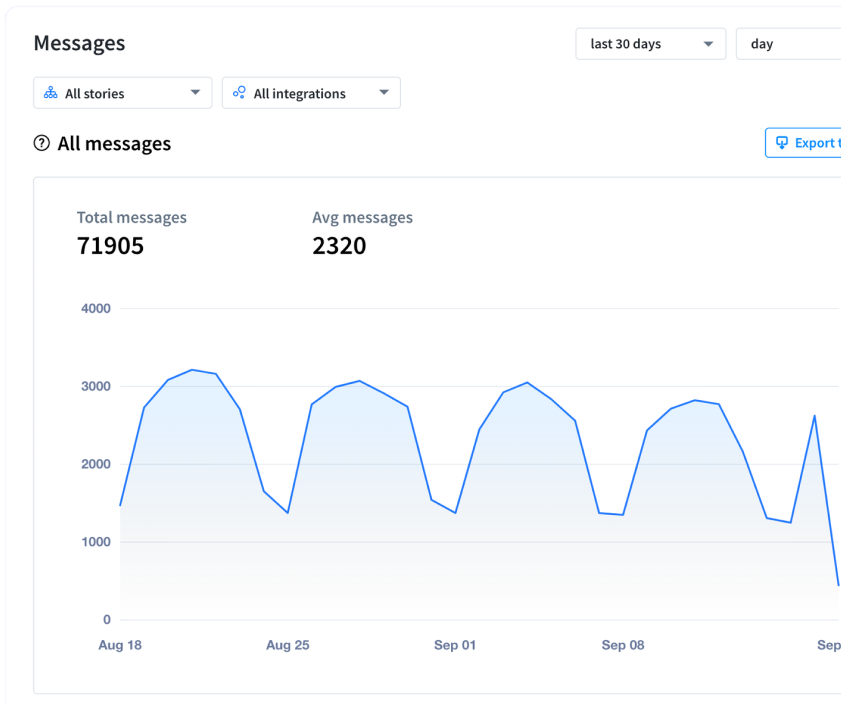Expand the All stories dropdown arrow

(195, 93)
